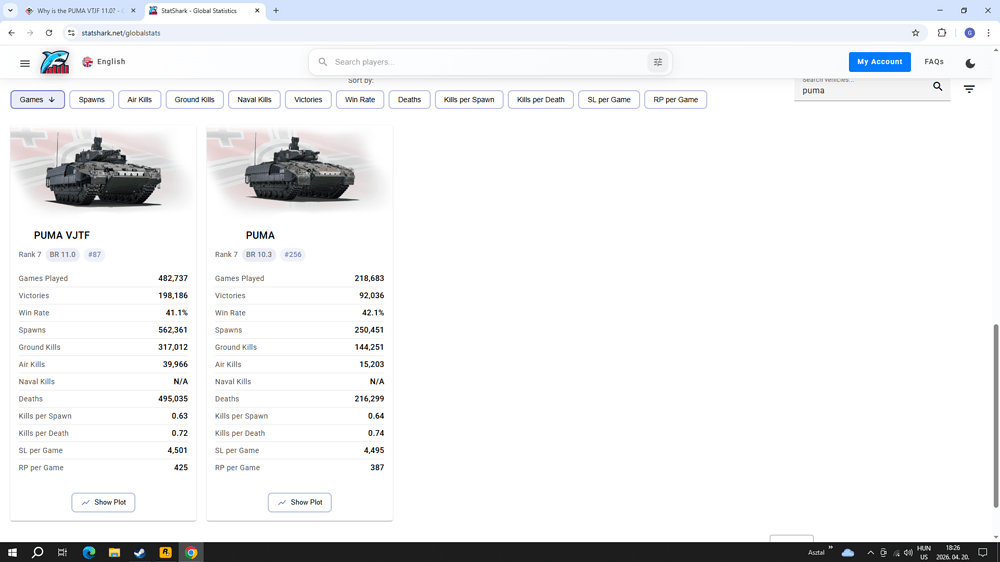Switch to the Why is the PUMA VJTF tab
The image size is (1000, 562).
point(79,11)
